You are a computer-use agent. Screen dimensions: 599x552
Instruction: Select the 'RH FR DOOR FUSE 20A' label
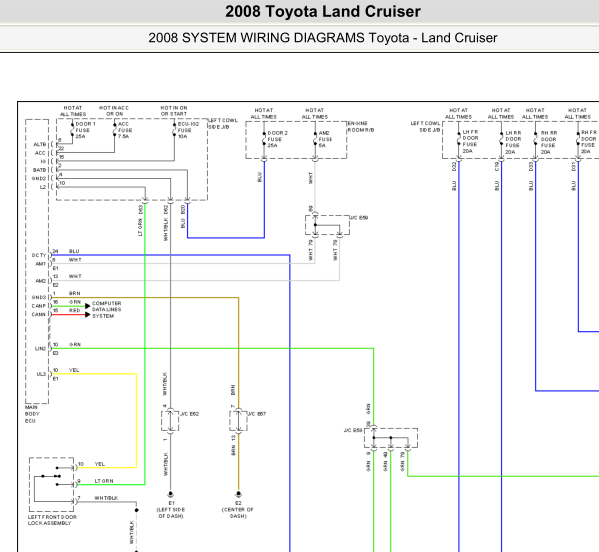[x=589, y=142]
